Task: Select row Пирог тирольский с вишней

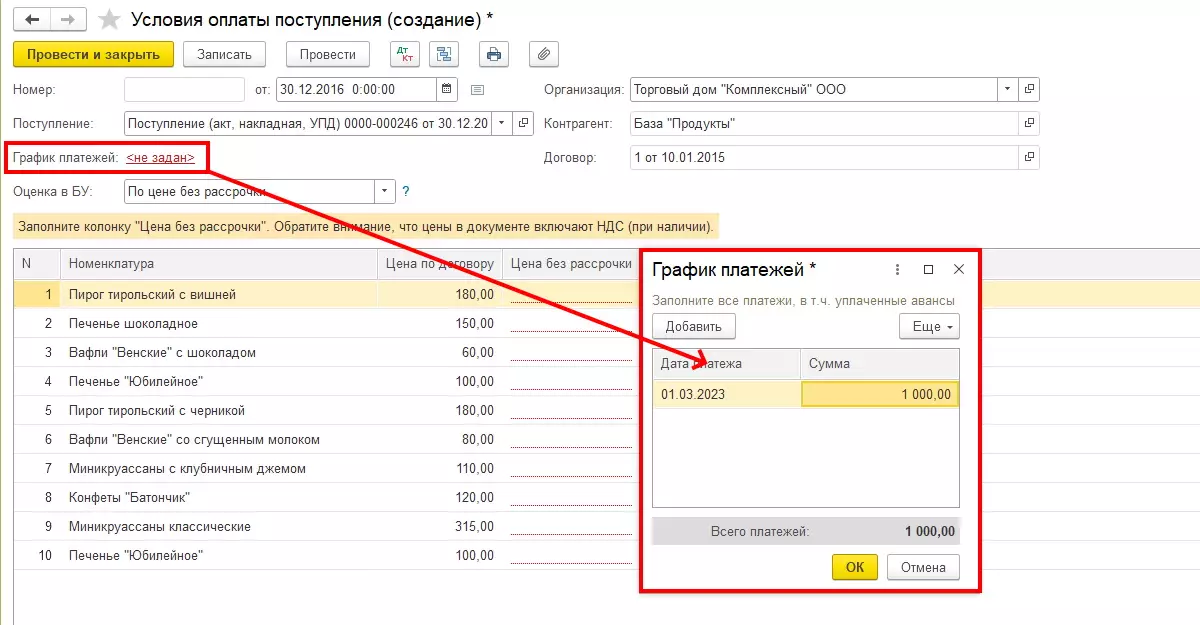Action: [218, 295]
